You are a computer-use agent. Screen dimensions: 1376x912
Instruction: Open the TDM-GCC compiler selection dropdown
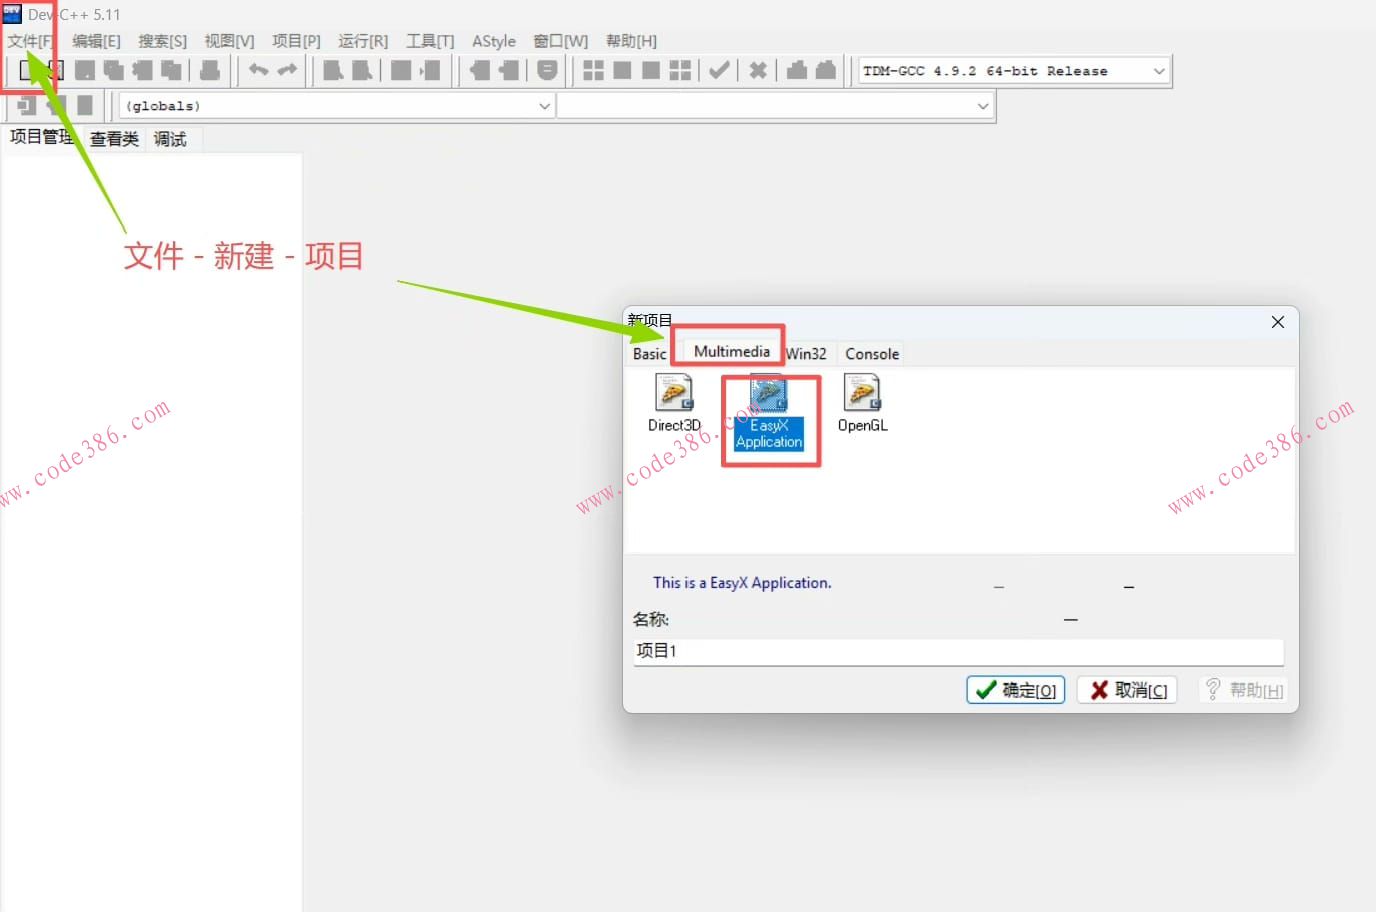(x=1158, y=71)
